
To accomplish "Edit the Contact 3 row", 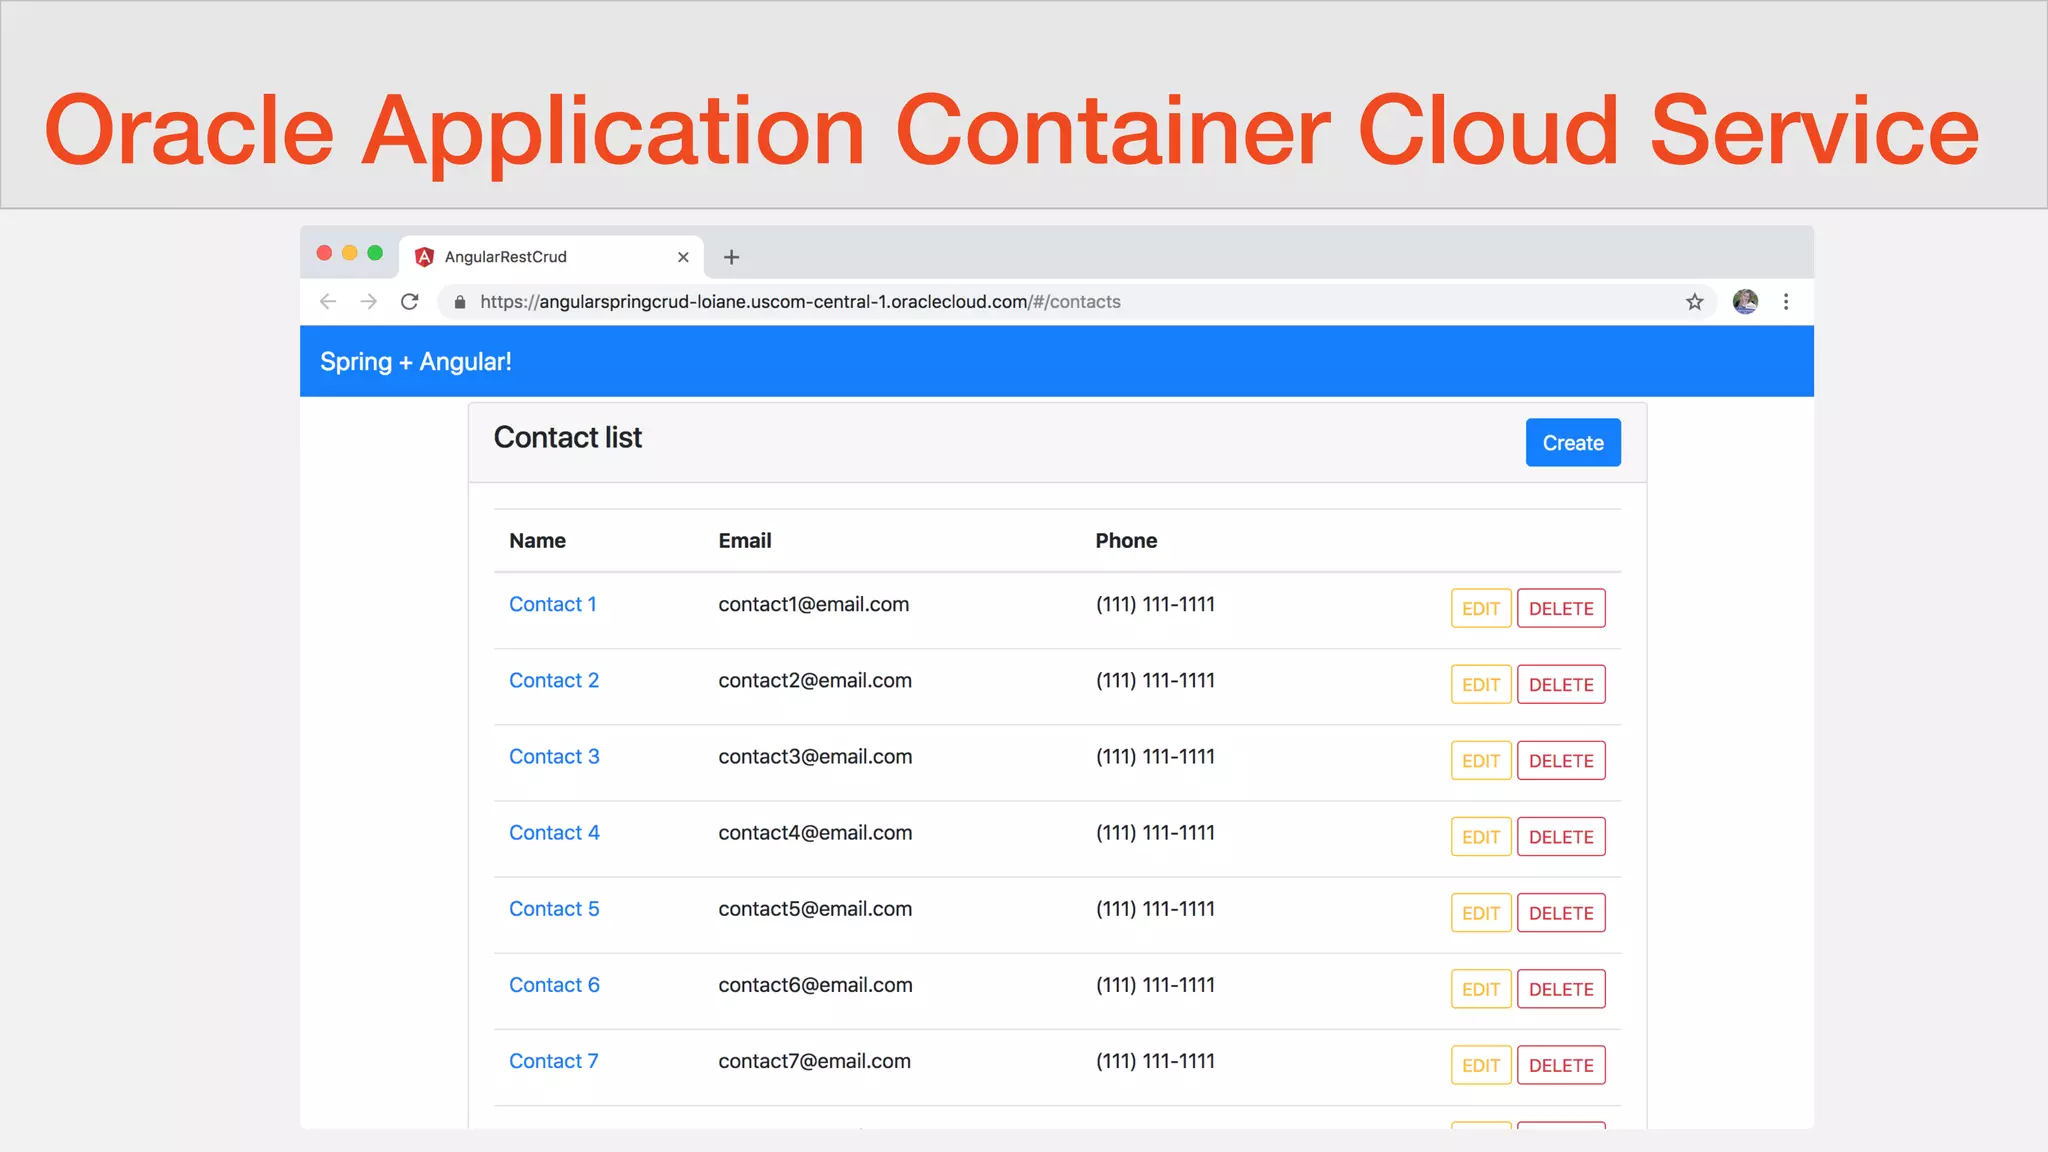I will [1481, 760].
